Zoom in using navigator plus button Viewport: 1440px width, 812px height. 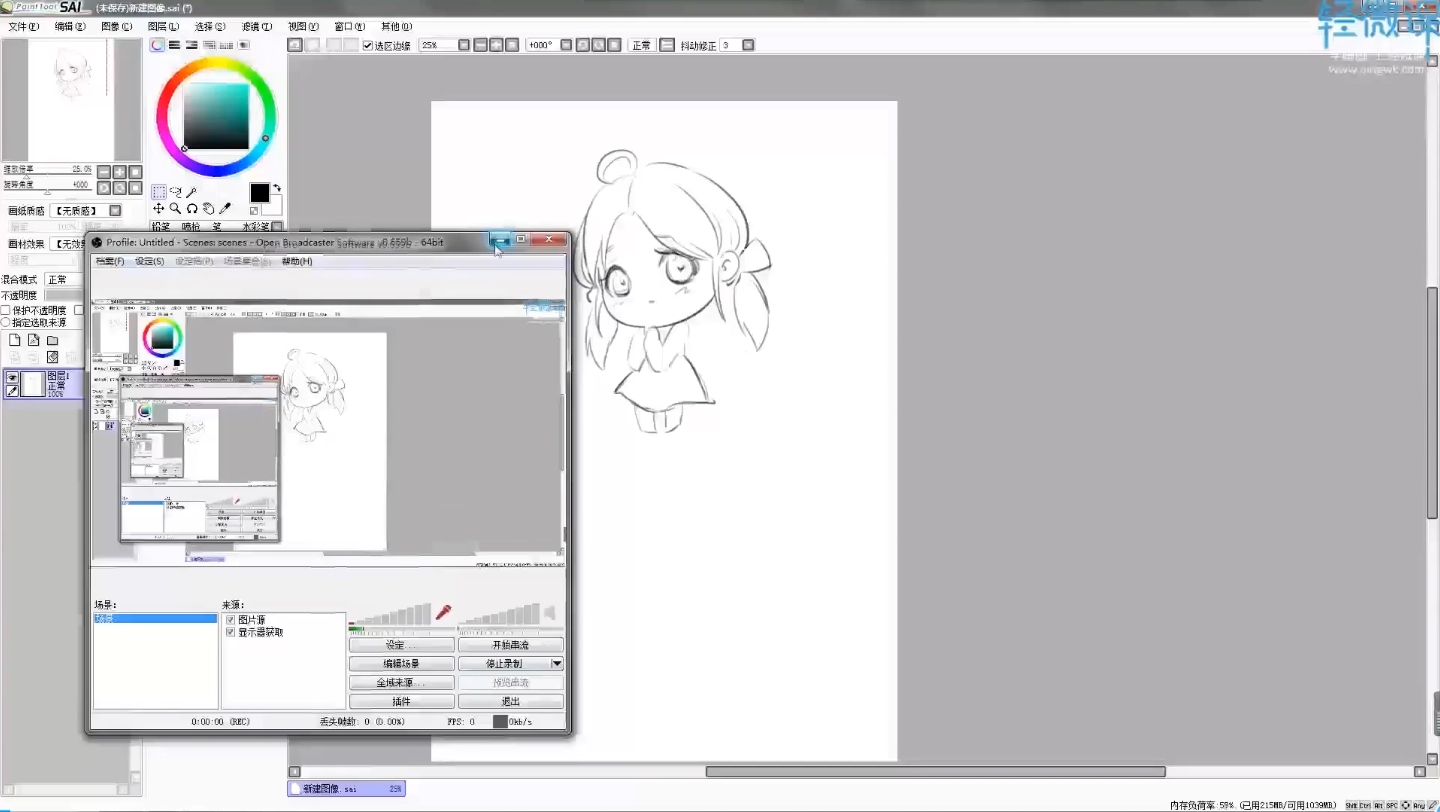pos(120,172)
